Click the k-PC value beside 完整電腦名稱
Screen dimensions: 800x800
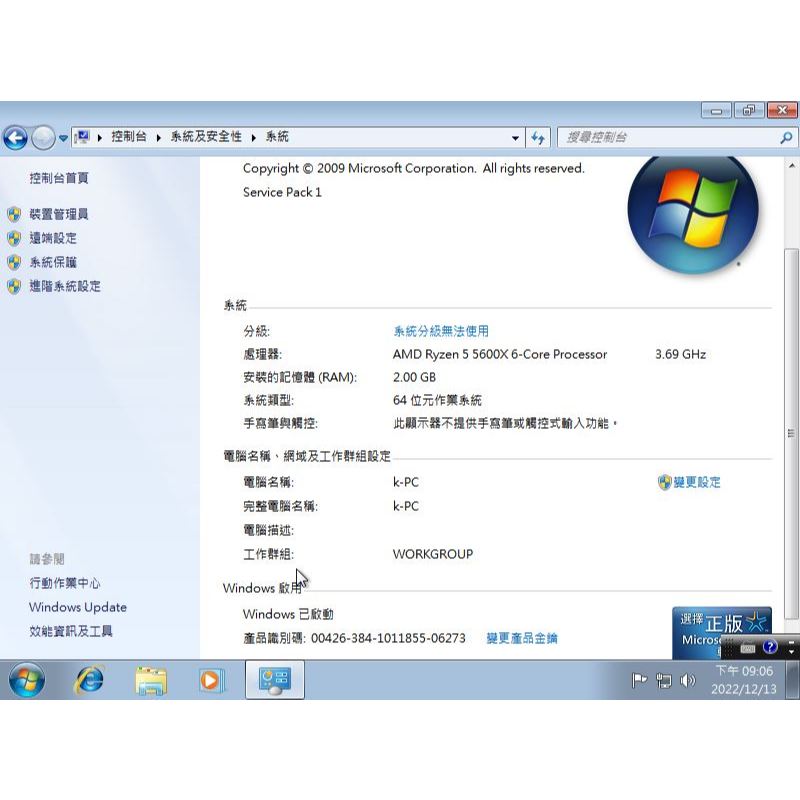[x=406, y=507]
